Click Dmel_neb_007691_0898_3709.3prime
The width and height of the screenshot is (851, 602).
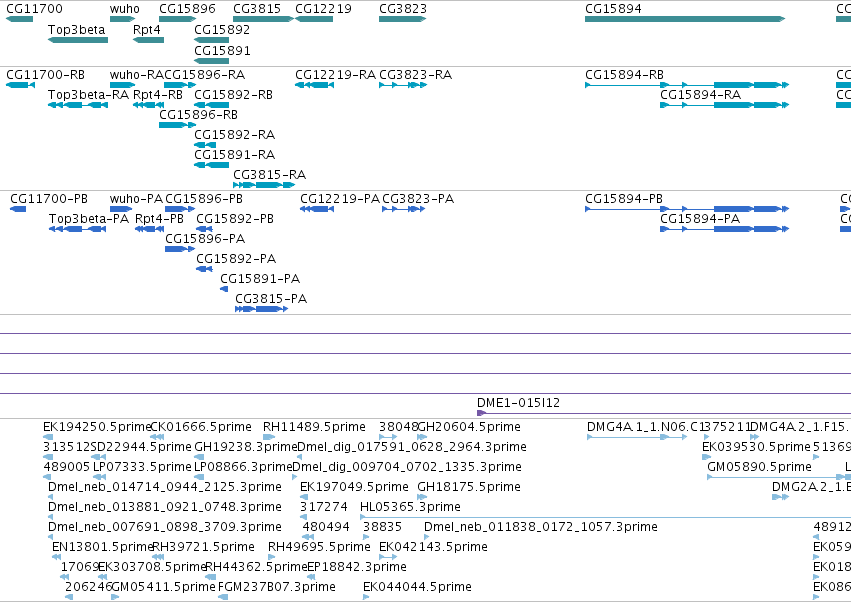165,527
